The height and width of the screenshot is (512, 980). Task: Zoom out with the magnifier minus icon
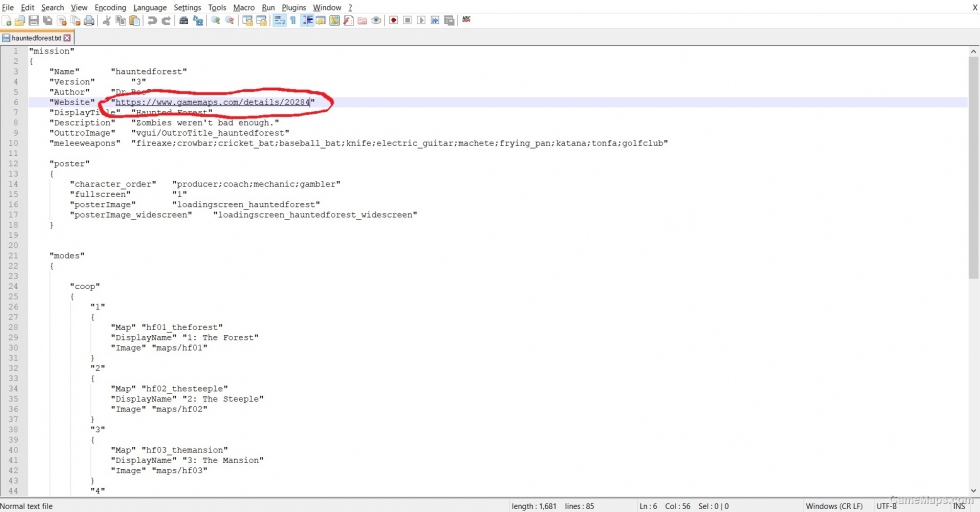[x=230, y=21]
